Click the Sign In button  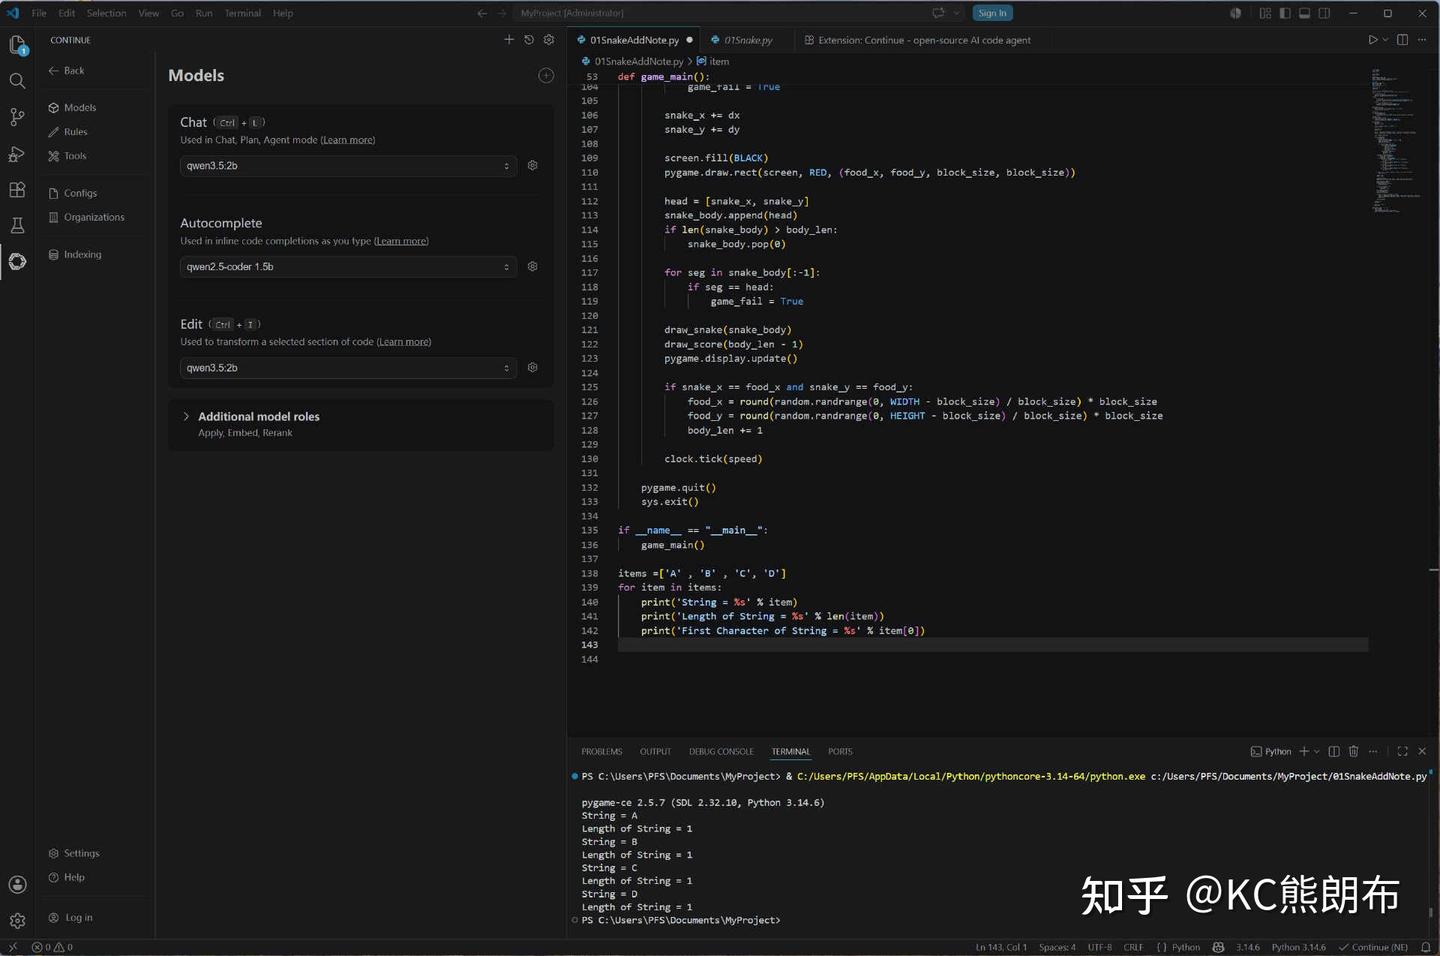pos(992,13)
